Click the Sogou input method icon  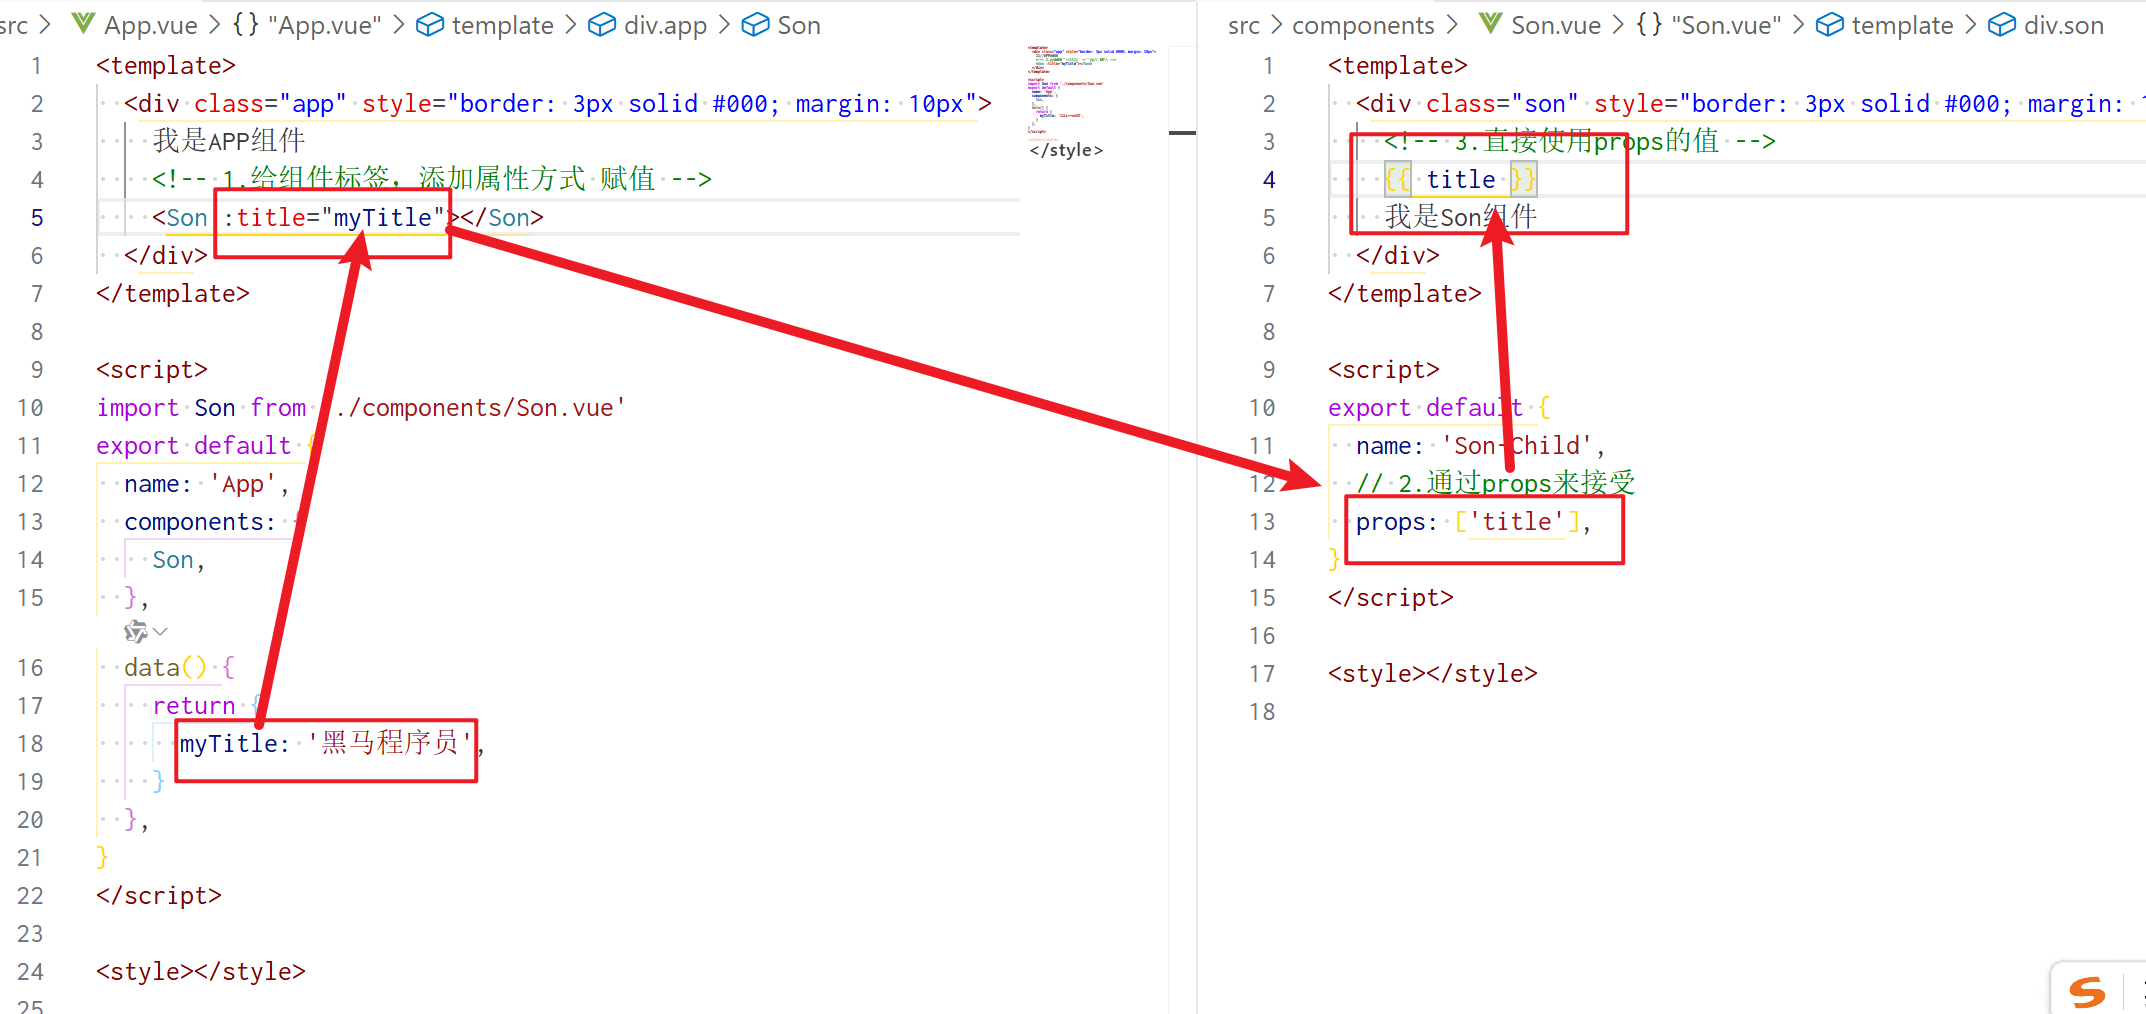tap(2087, 992)
